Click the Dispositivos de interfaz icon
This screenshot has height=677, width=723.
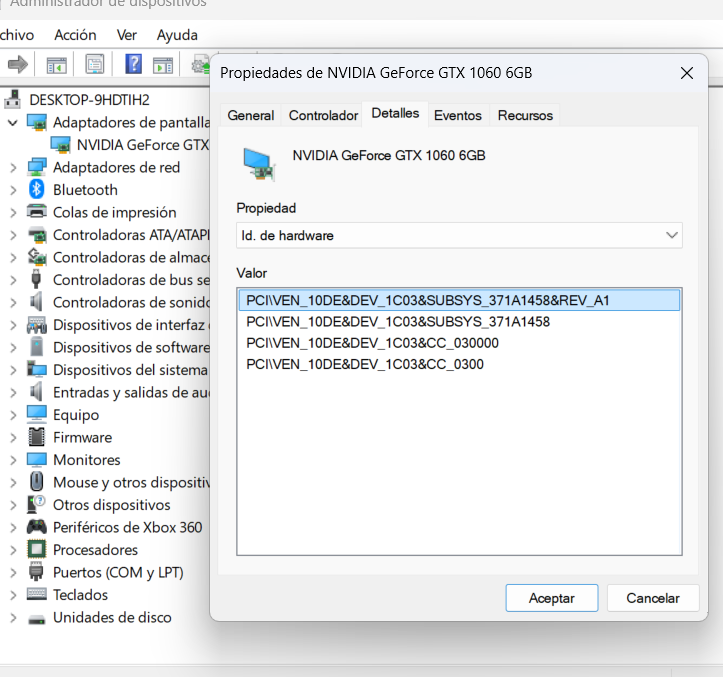click(37, 325)
